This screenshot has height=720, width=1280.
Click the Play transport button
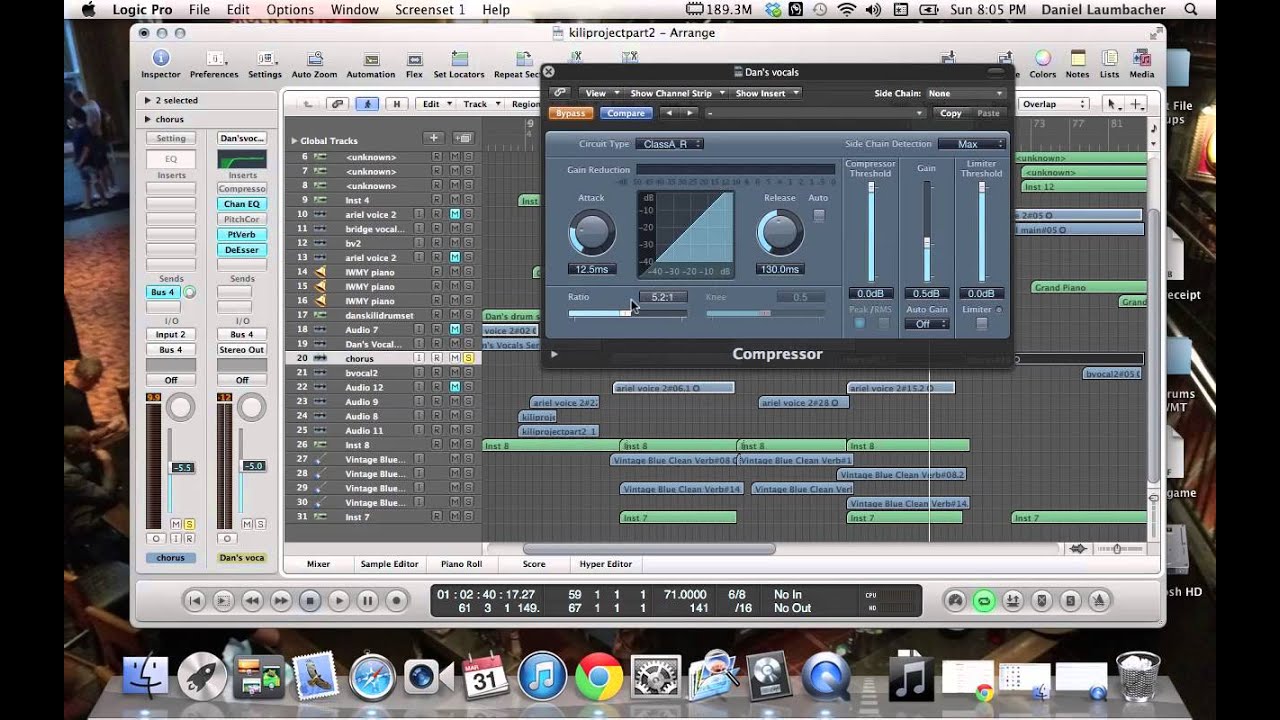click(x=339, y=600)
